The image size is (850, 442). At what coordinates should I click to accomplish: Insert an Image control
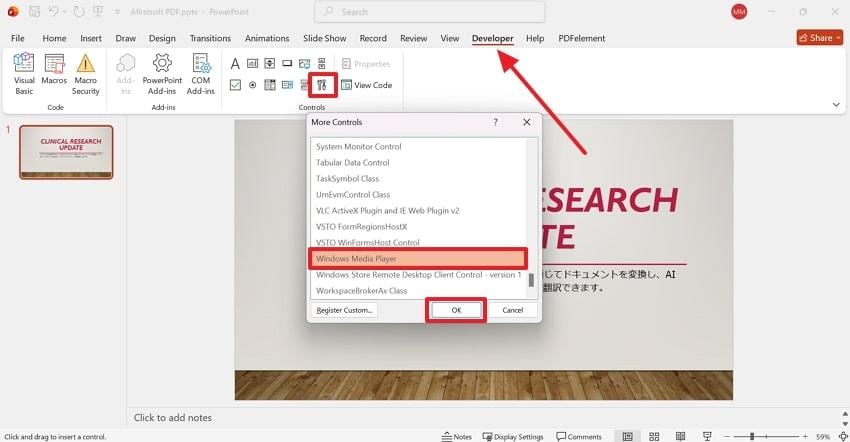click(305, 63)
